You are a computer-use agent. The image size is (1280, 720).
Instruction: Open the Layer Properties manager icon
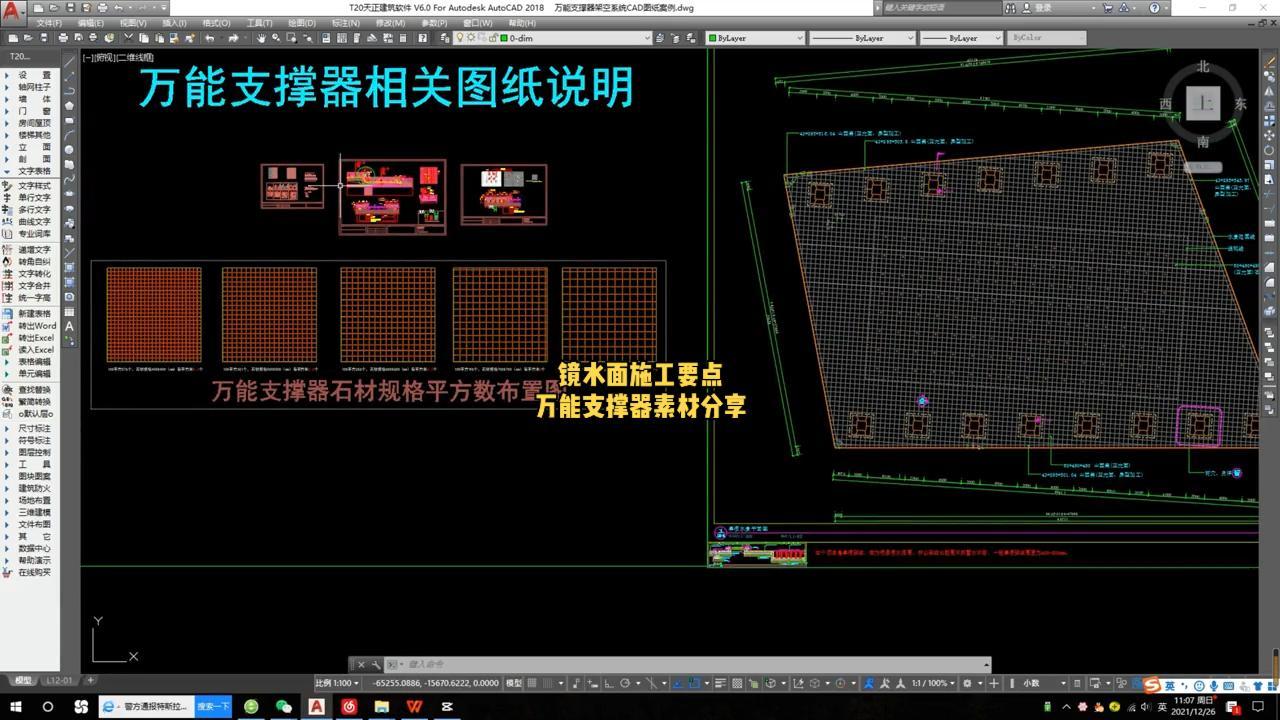[x=443, y=38]
